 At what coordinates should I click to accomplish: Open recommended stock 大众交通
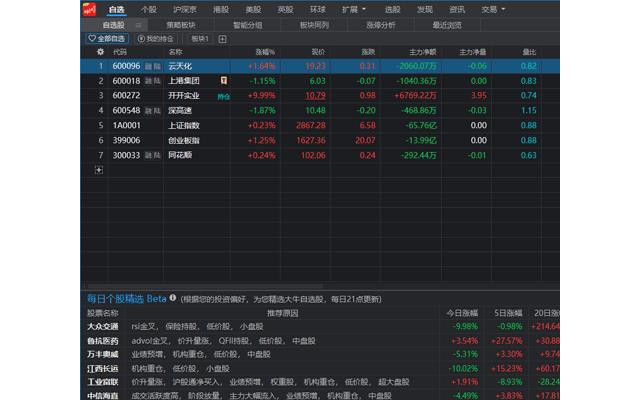(103, 327)
